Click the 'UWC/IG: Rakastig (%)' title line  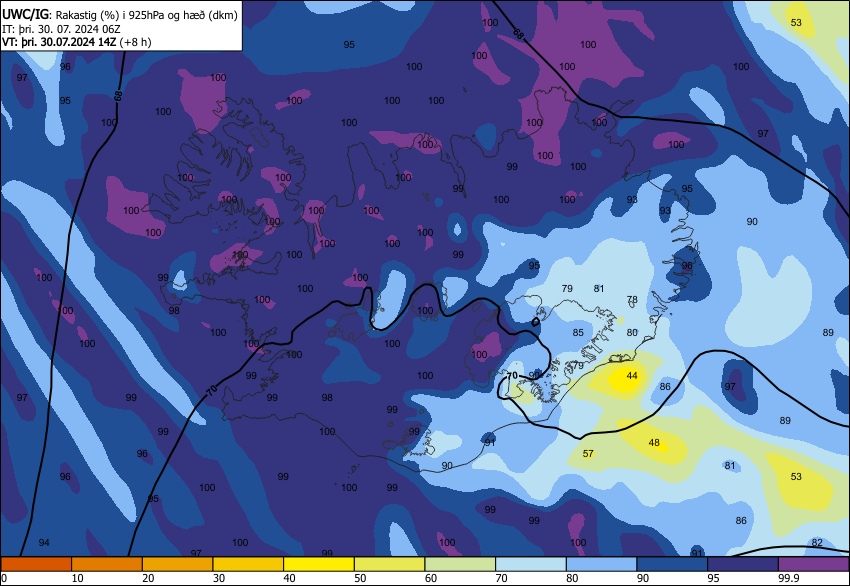[119, 15]
